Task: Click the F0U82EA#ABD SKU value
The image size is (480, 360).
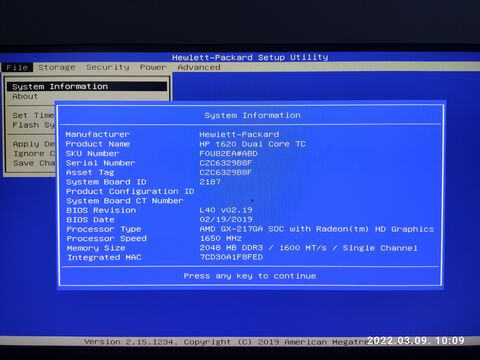Action: 228,154
